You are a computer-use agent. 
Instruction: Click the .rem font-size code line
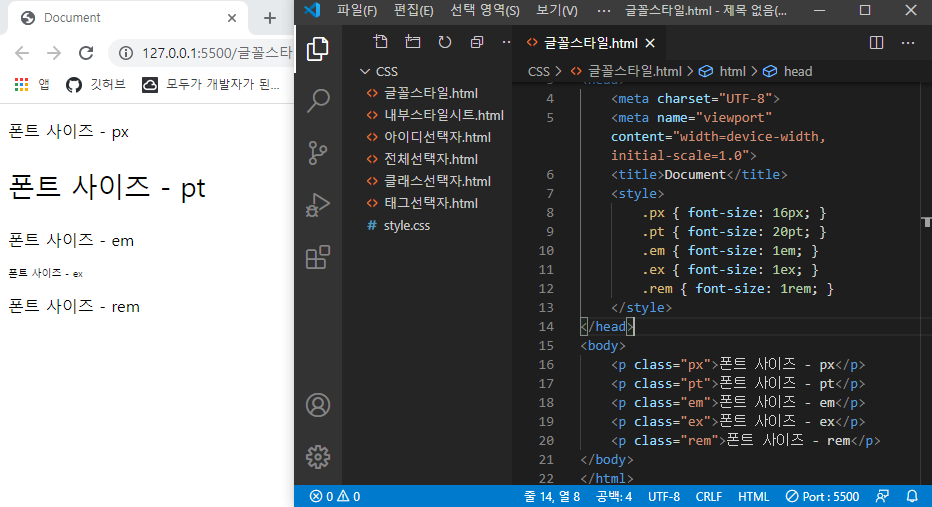tap(738, 288)
